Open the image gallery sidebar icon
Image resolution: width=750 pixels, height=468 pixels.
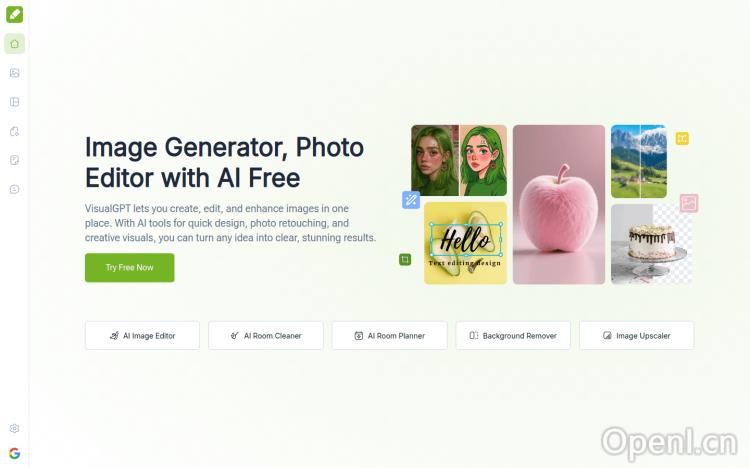[14, 73]
